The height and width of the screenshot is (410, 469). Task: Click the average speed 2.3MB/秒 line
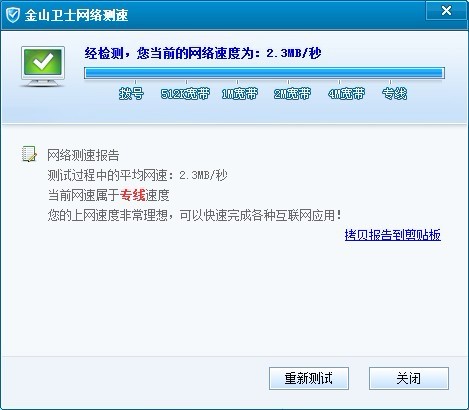tap(137, 175)
